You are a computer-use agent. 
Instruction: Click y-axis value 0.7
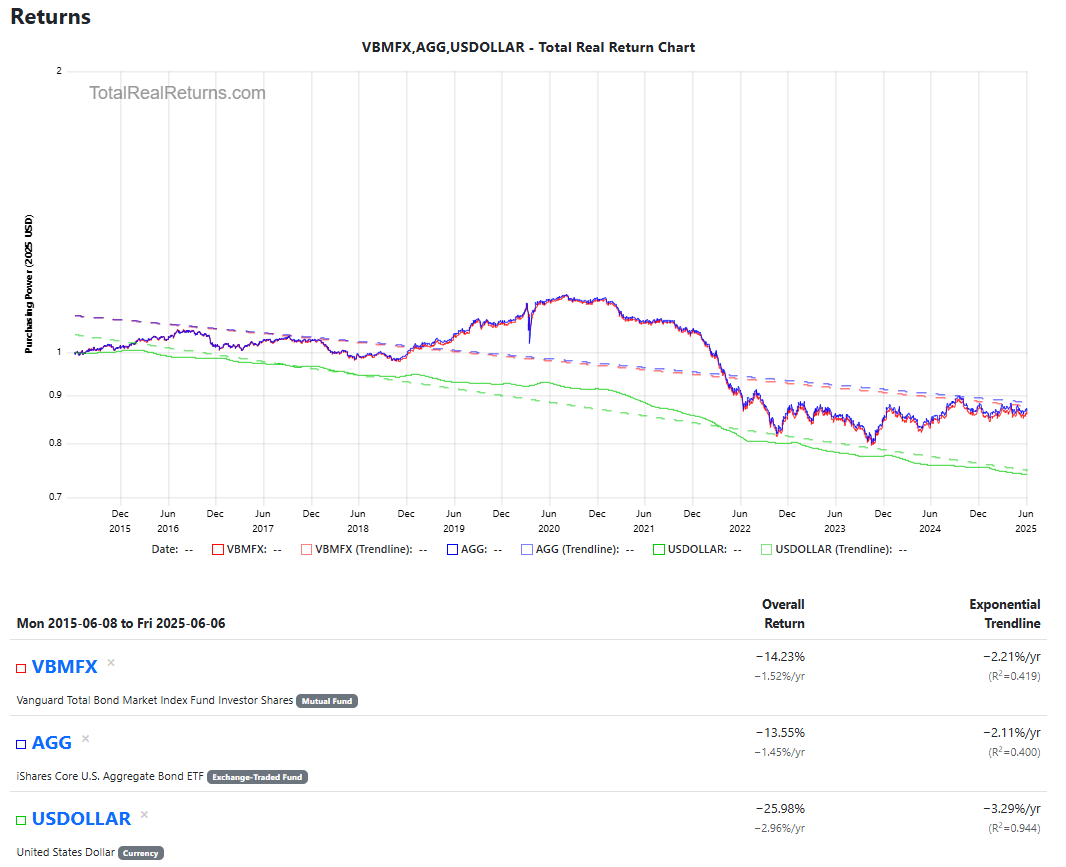pos(55,497)
